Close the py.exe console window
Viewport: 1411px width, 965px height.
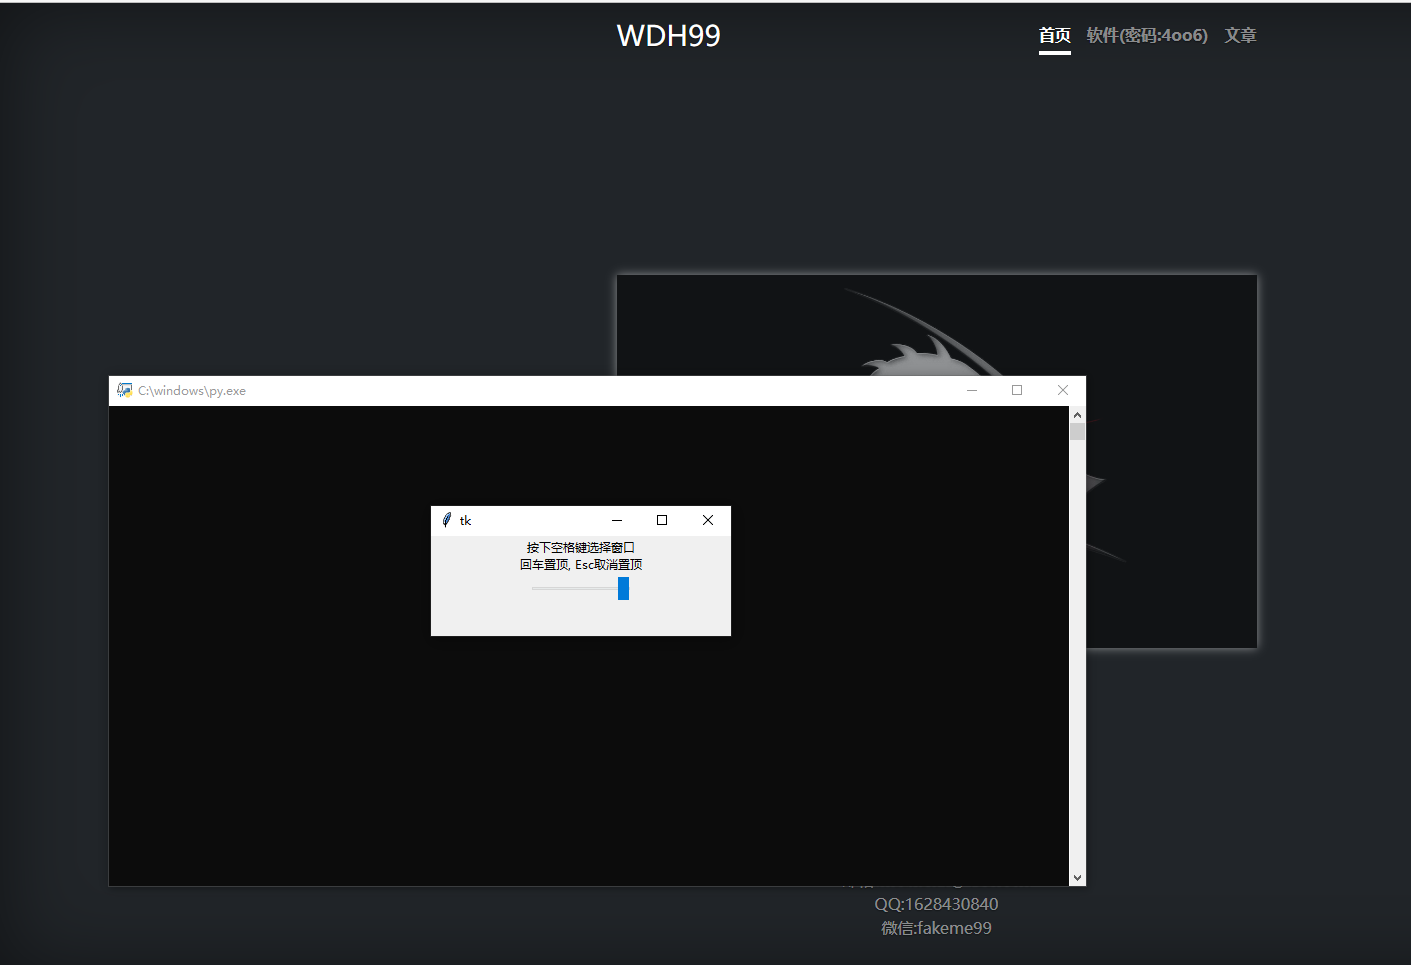click(1063, 390)
